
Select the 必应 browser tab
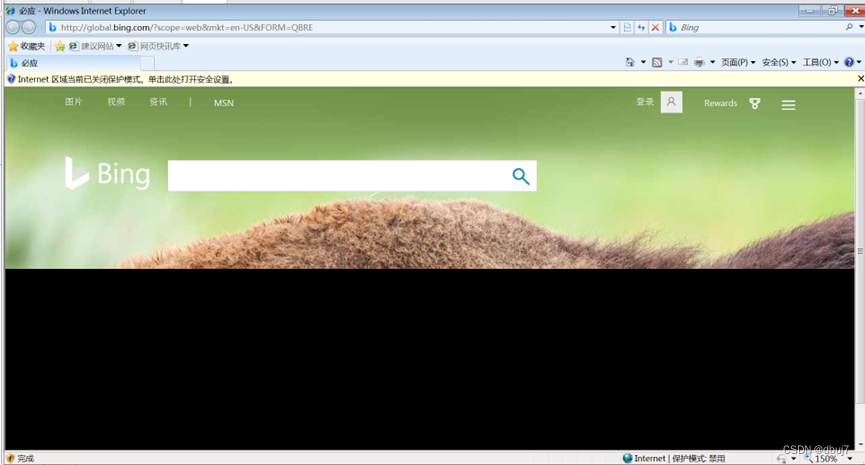coord(74,63)
